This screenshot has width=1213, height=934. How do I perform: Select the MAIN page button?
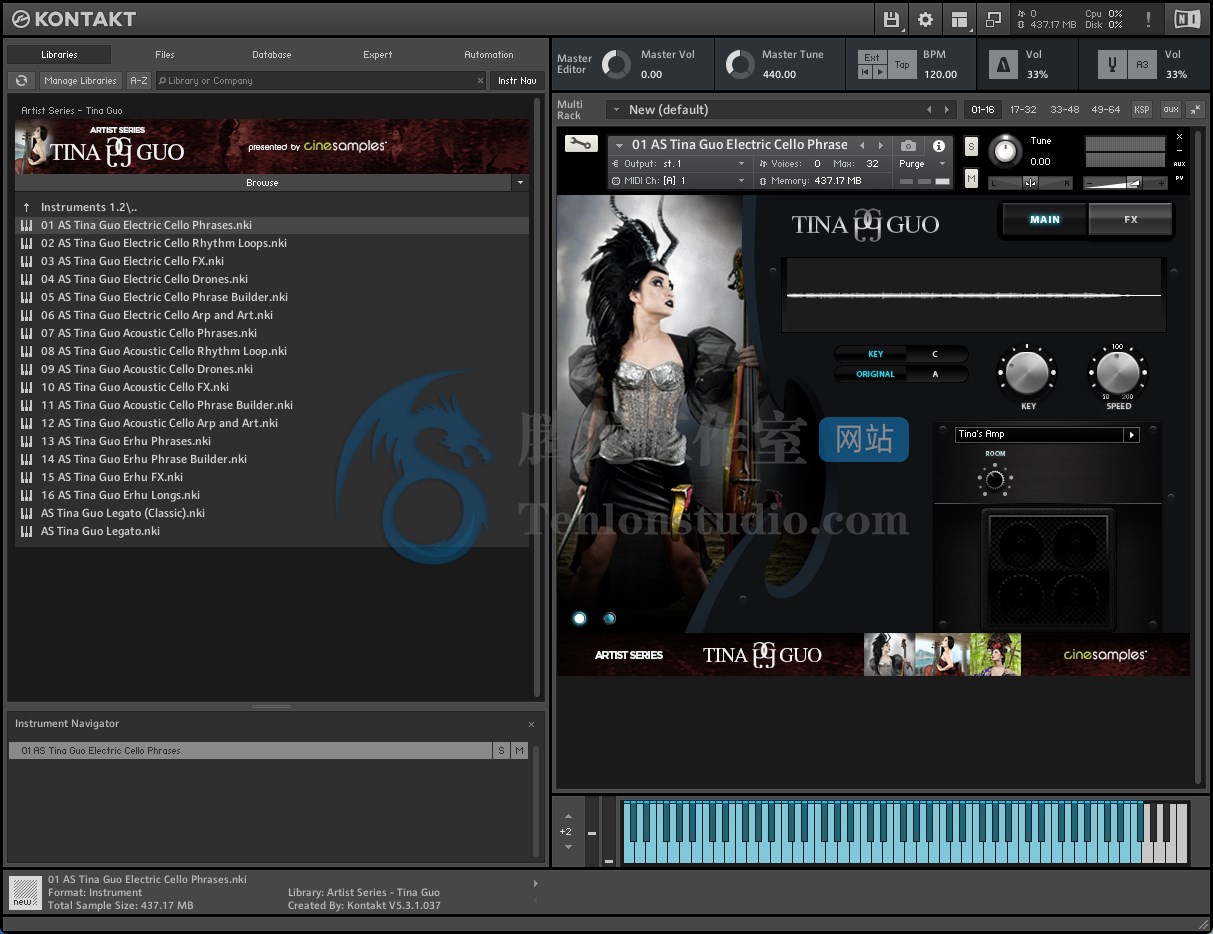click(1044, 220)
